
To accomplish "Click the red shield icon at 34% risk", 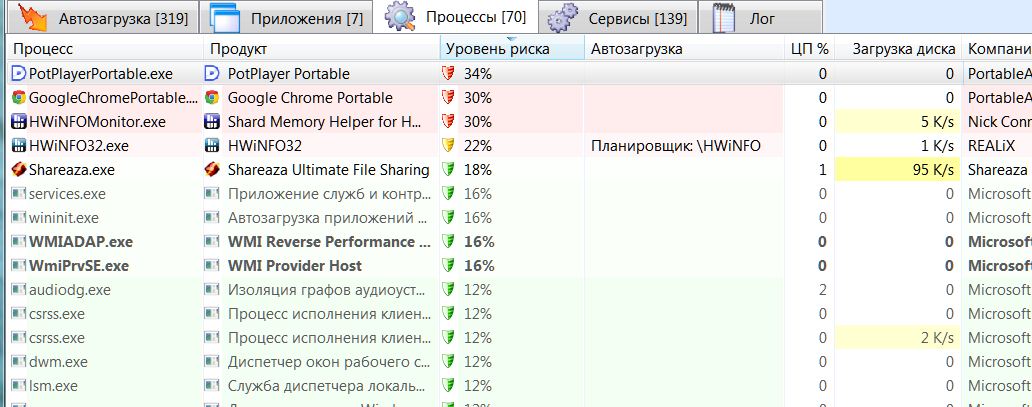I will (x=448, y=74).
